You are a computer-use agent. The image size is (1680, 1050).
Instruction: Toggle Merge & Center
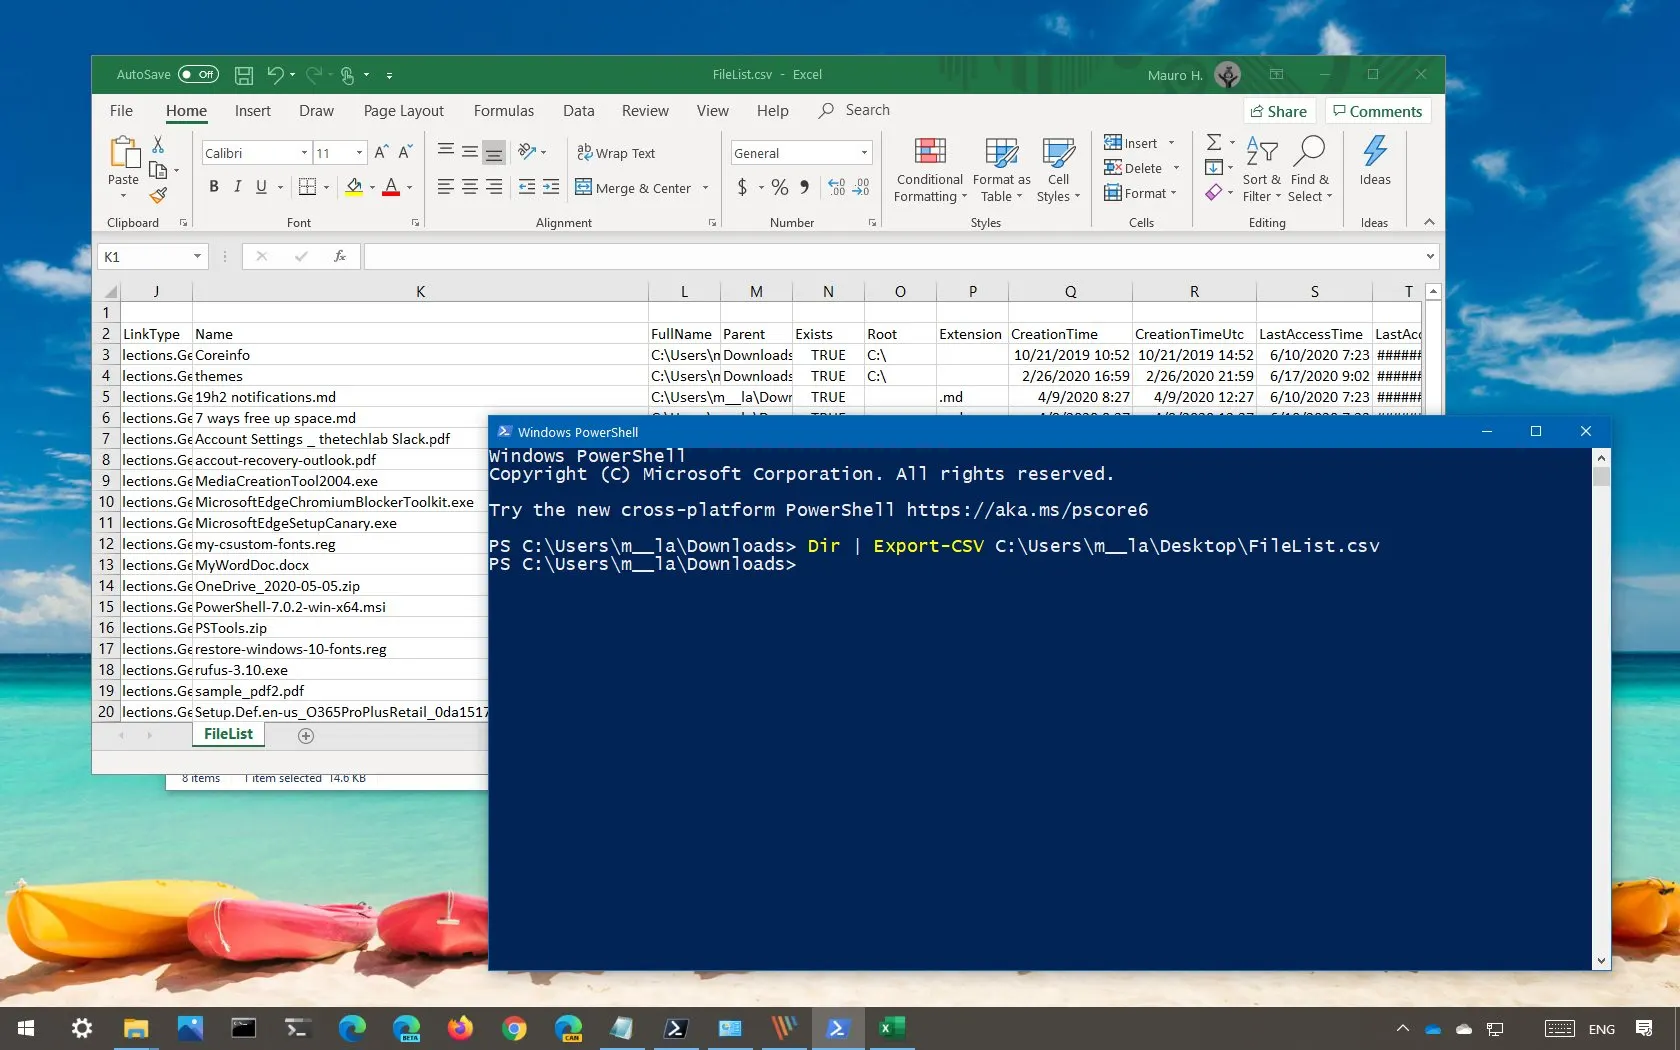(x=635, y=188)
